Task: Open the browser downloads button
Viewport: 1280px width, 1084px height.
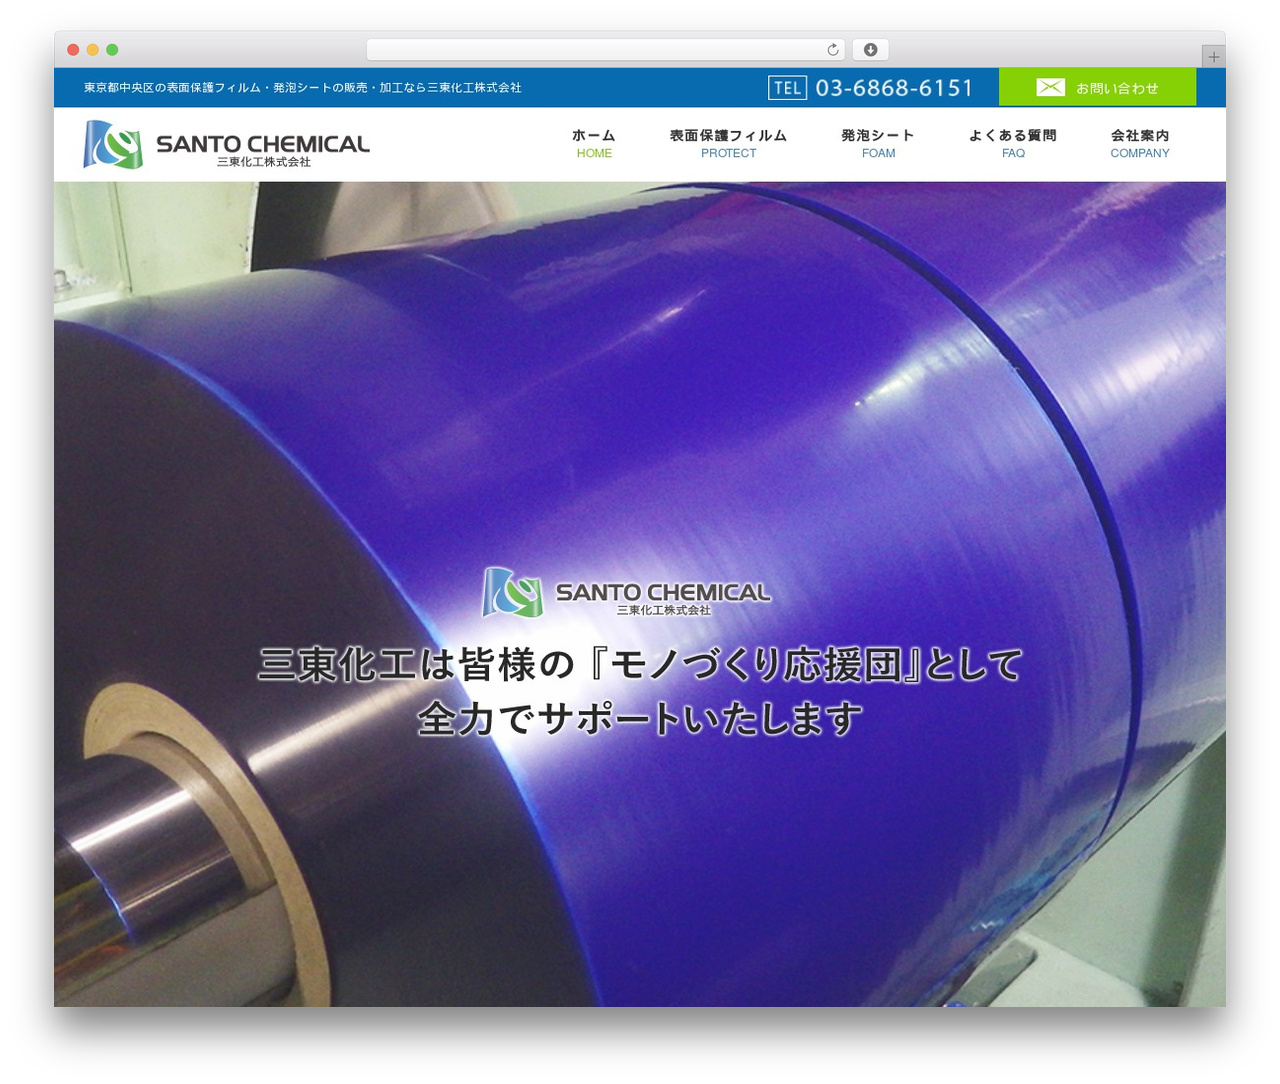Action: coord(870,50)
